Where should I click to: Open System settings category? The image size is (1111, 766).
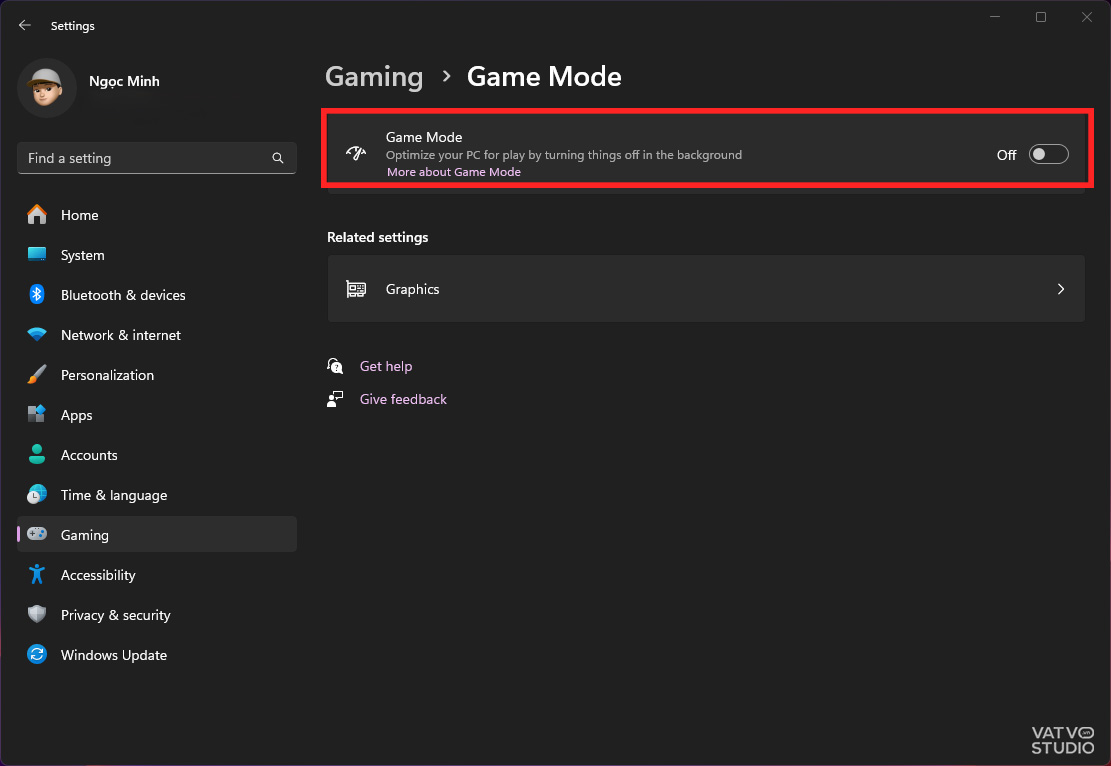(x=157, y=255)
